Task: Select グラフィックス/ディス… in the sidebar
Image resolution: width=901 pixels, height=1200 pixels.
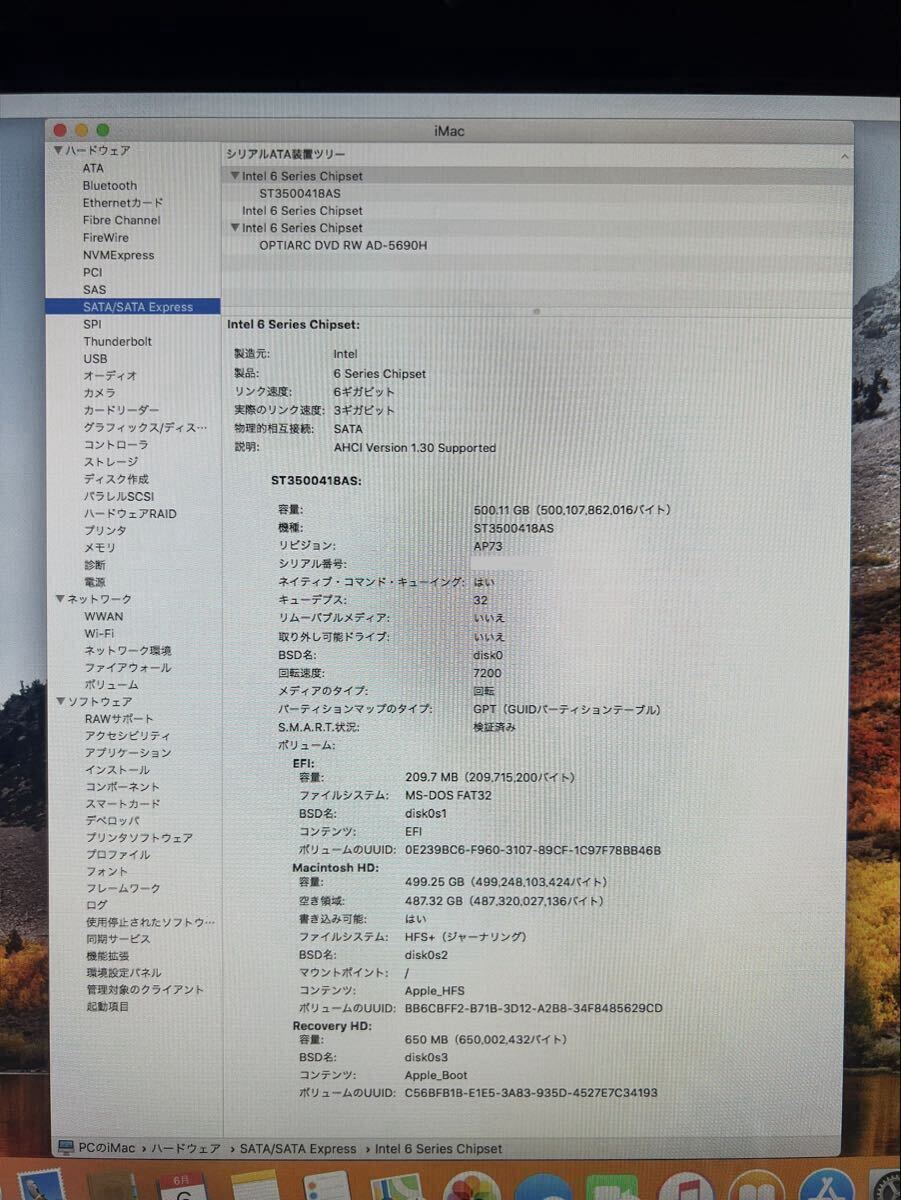Action: [x=146, y=427]
